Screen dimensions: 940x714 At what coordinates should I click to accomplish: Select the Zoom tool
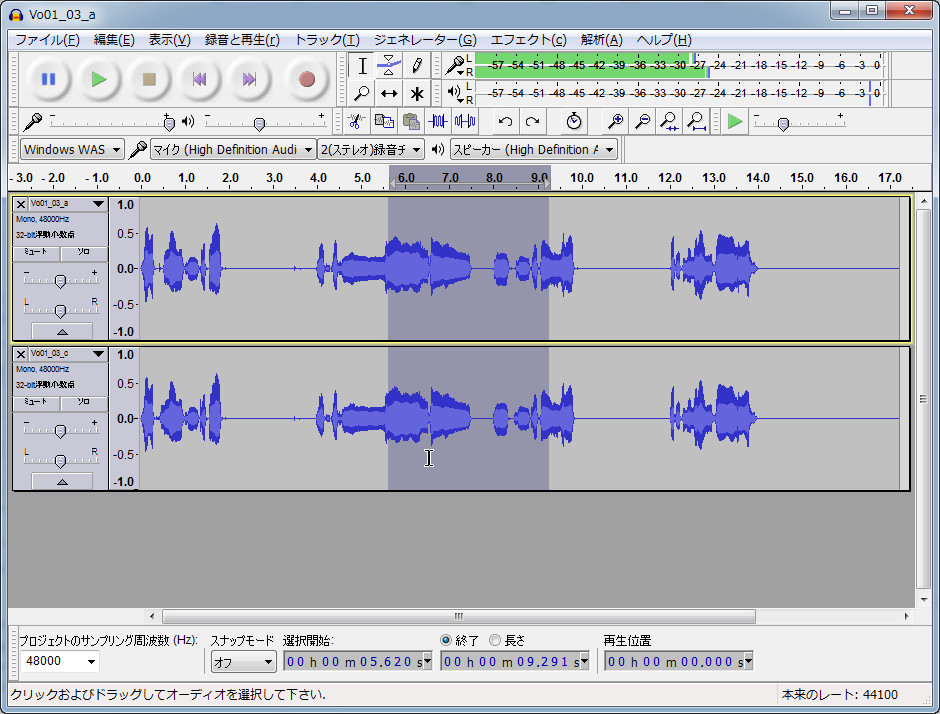point(362,93)
